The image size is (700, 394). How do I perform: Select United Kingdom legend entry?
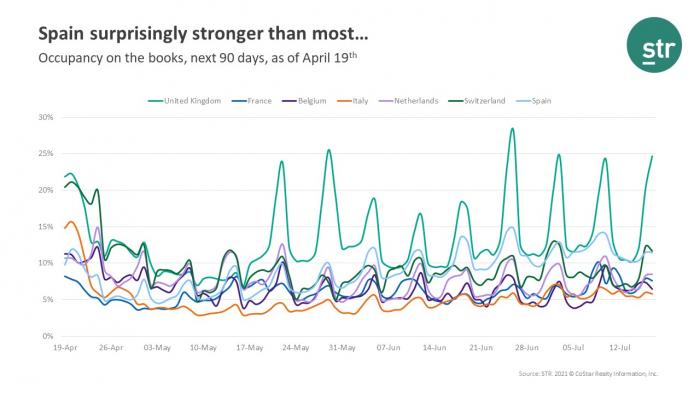184,101
